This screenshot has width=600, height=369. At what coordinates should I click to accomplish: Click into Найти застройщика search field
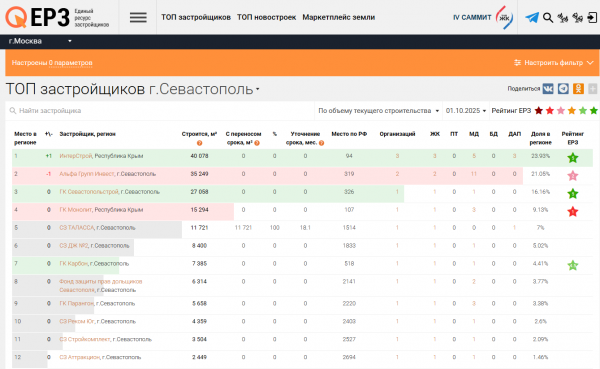(x=160, y=111)
